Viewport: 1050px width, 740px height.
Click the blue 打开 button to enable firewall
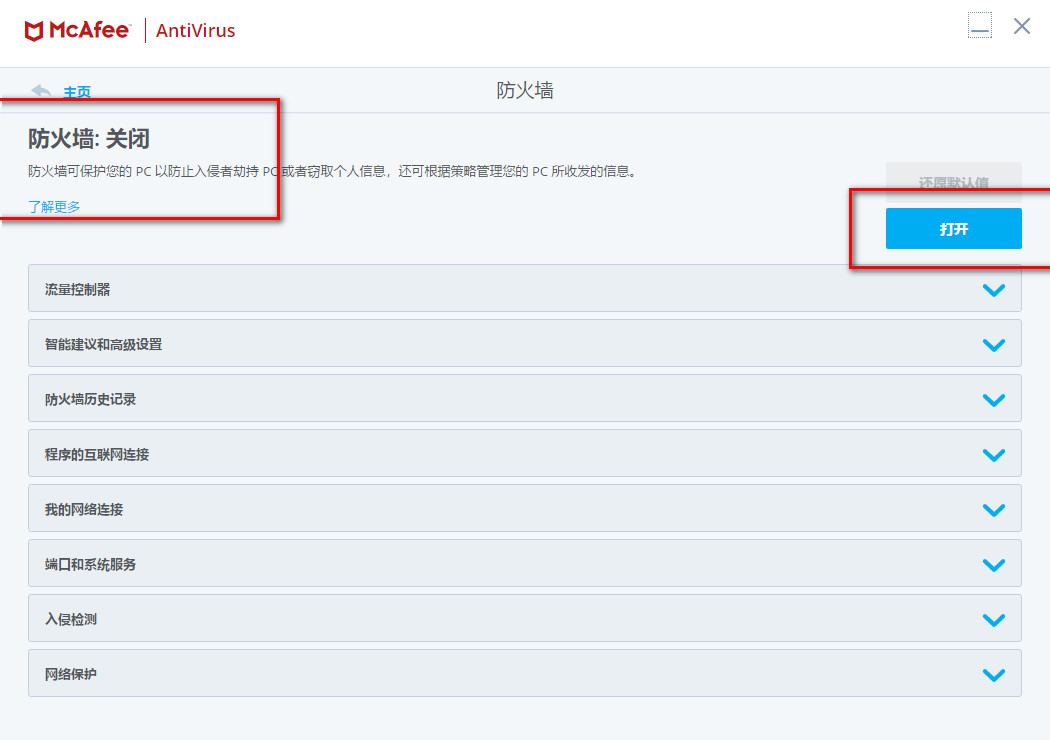point(954,228)
